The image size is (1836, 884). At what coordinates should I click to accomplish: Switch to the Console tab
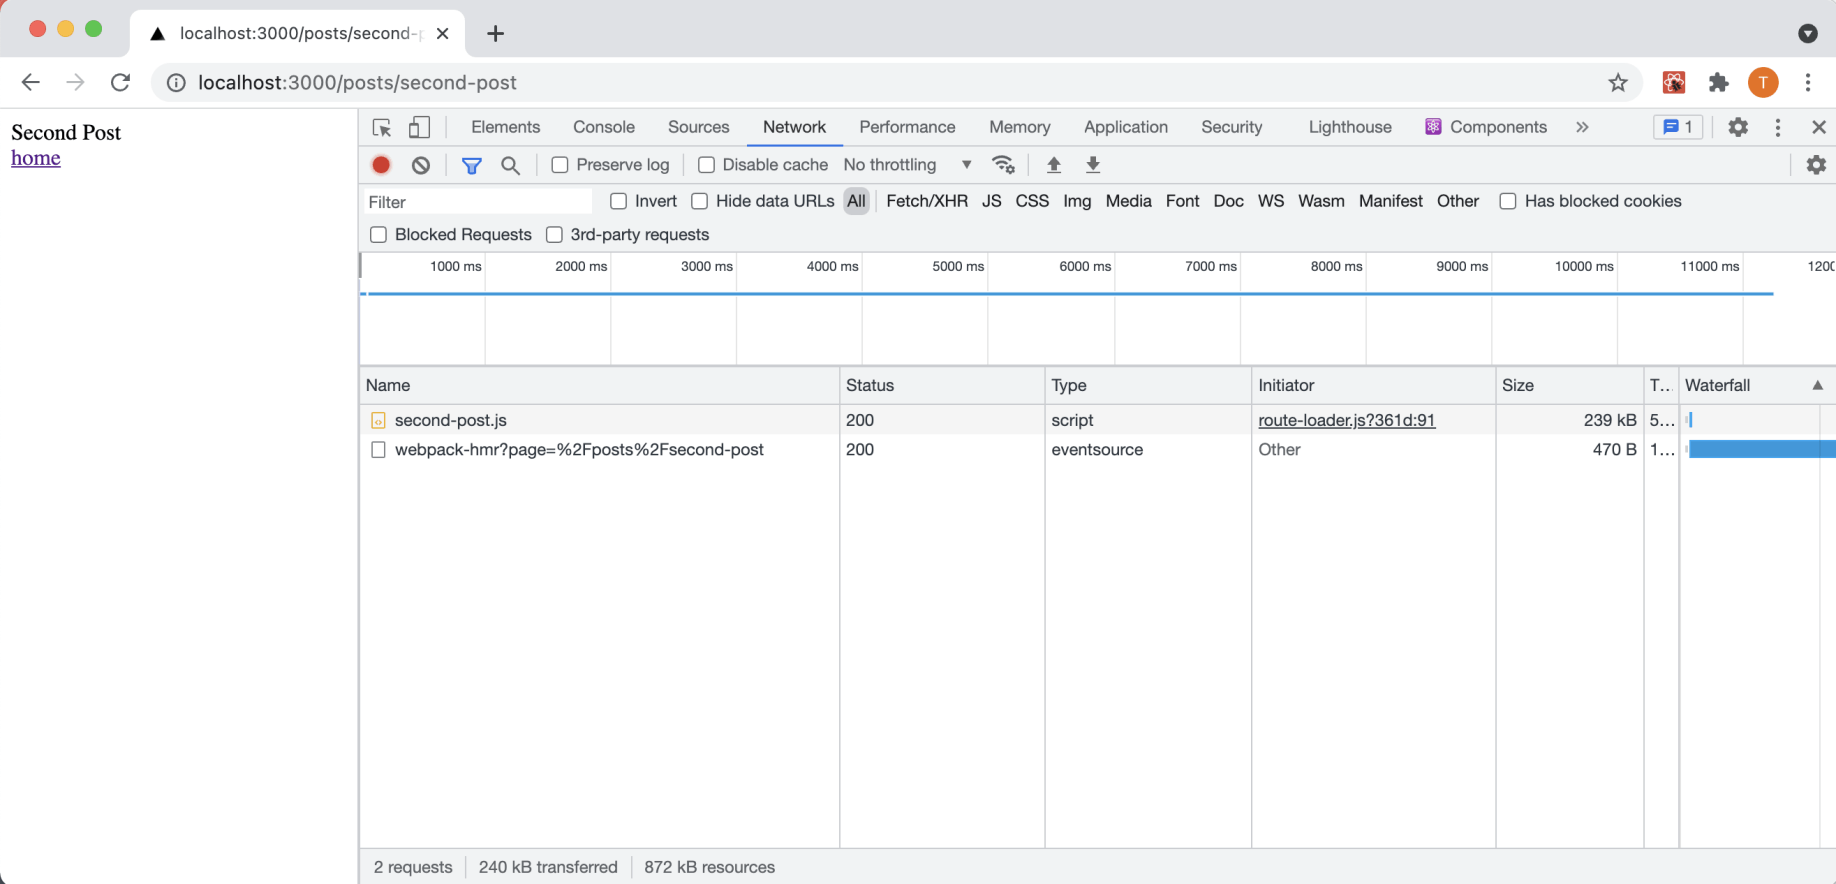[603, 127]
